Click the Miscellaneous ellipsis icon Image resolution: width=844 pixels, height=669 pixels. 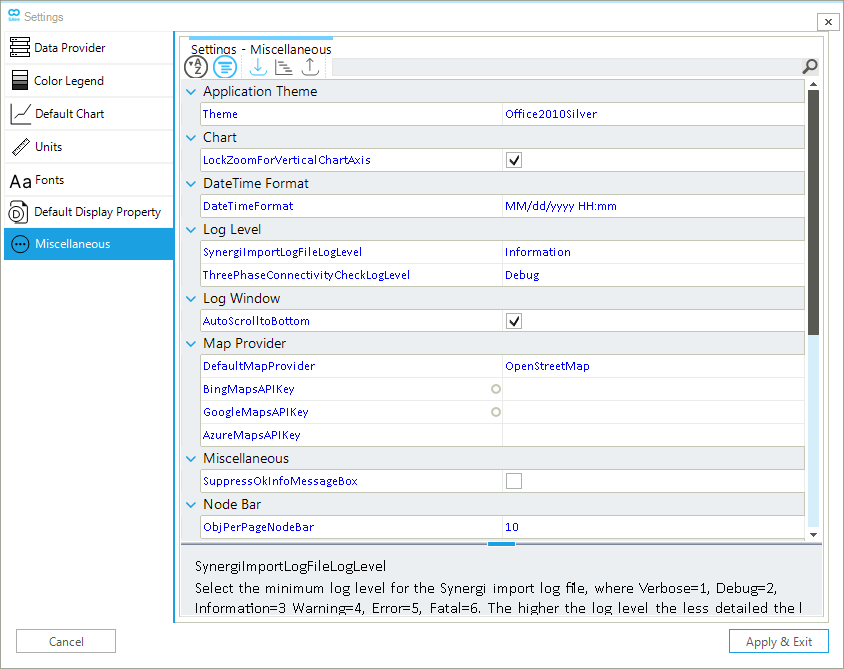tap(20, 244)
